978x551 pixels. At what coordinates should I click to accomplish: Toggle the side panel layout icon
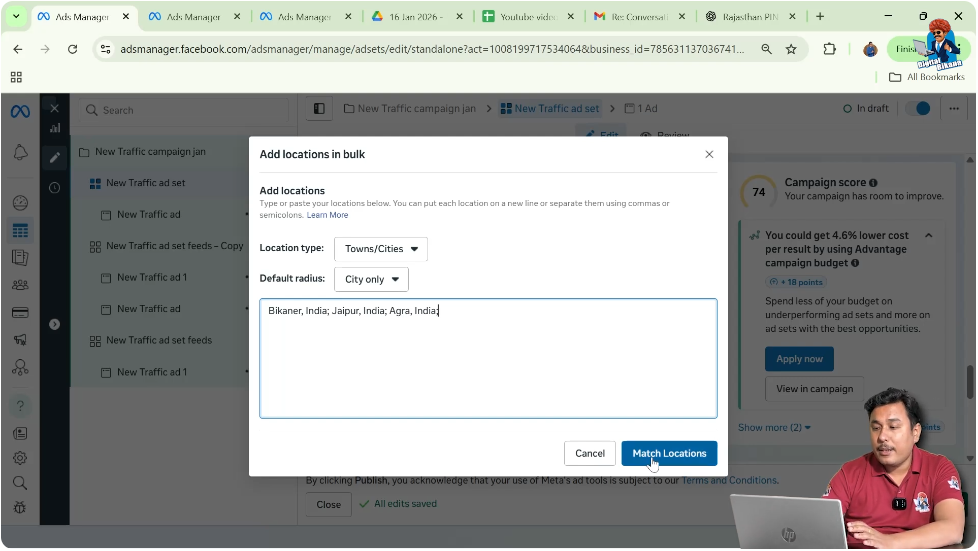(x=319, y=109)
